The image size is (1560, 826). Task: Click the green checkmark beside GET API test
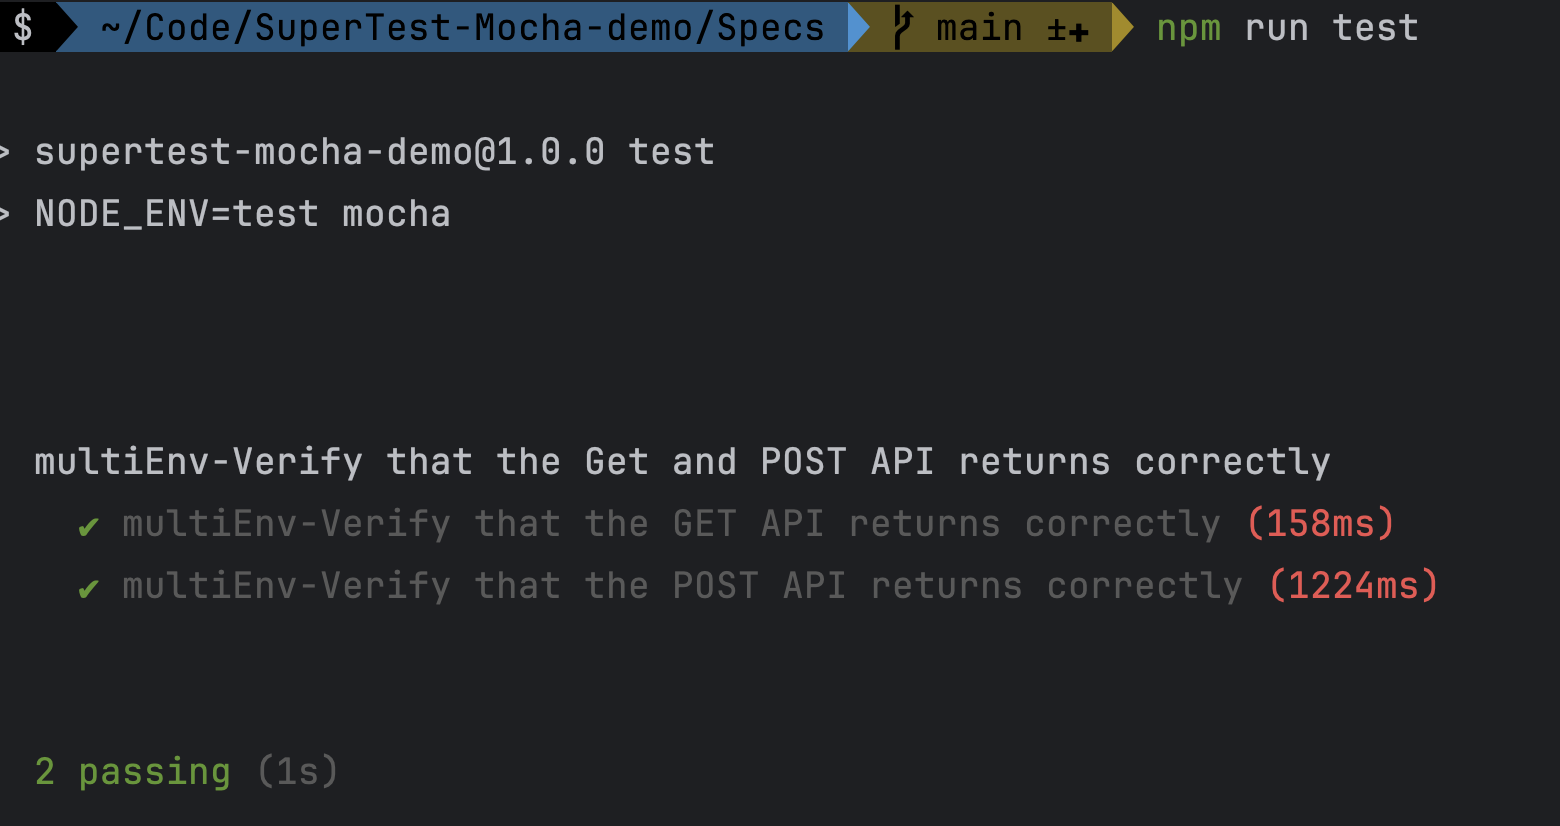point(89,526)
